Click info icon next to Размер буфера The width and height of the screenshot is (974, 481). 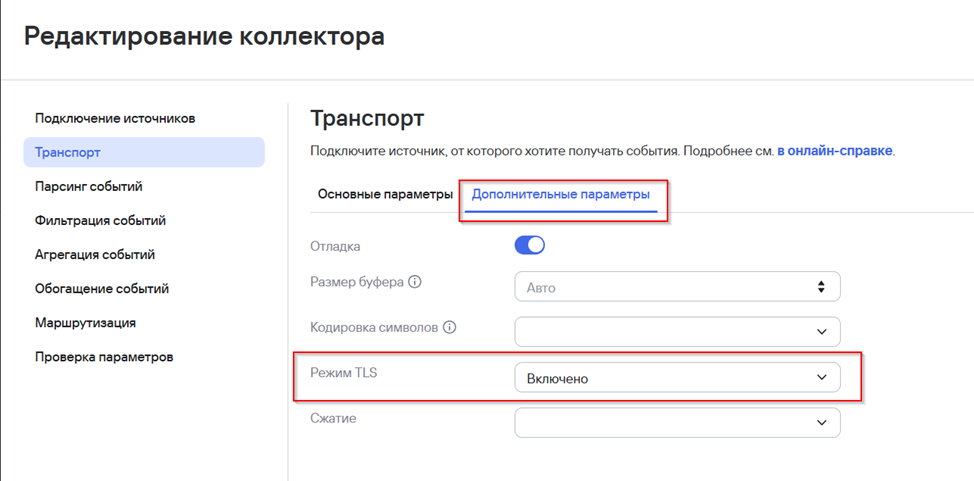(x=415, y=282)
